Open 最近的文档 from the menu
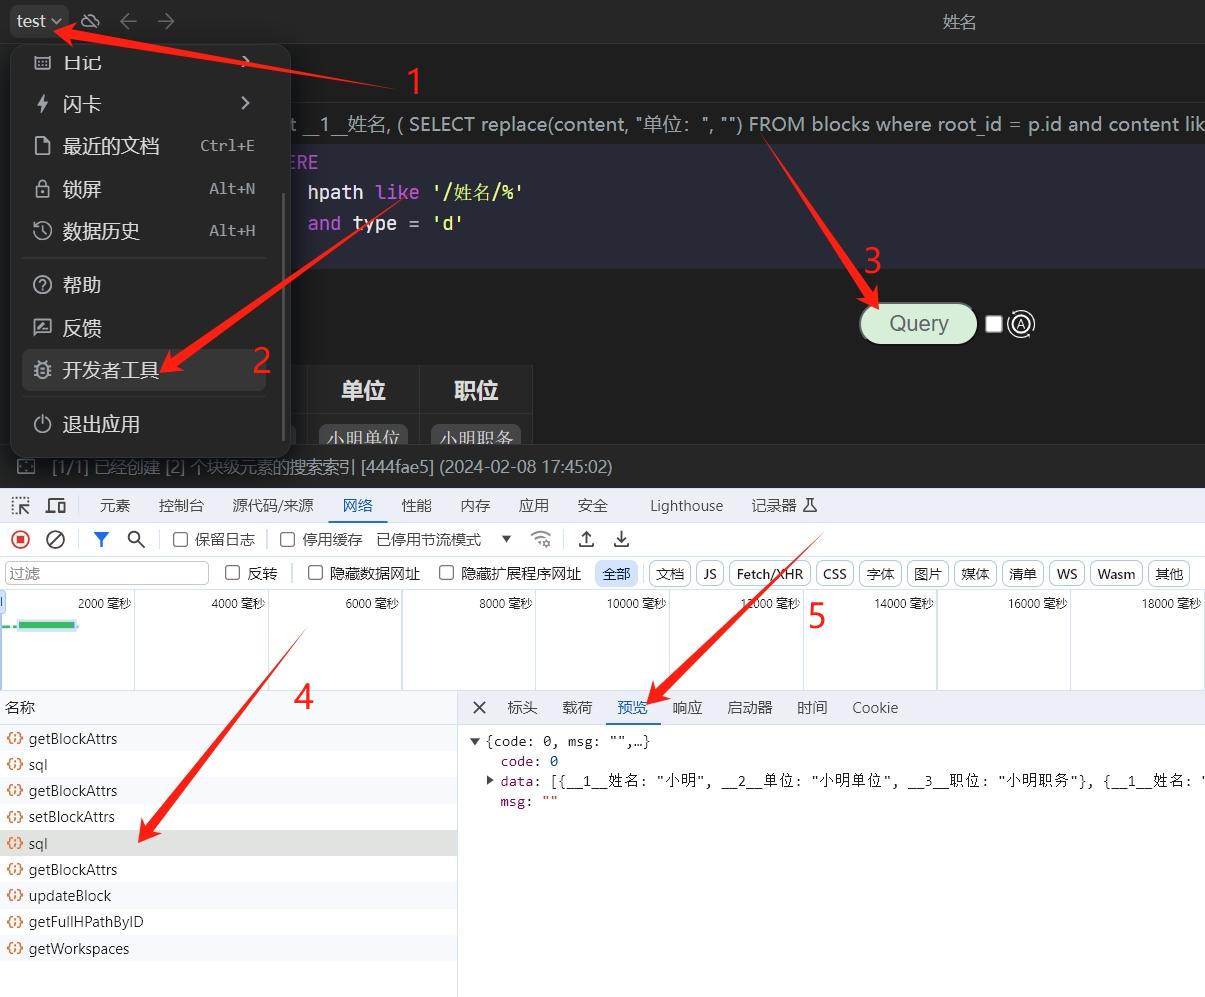Screen dimensions: 1205x997 (x=144, y=146)
